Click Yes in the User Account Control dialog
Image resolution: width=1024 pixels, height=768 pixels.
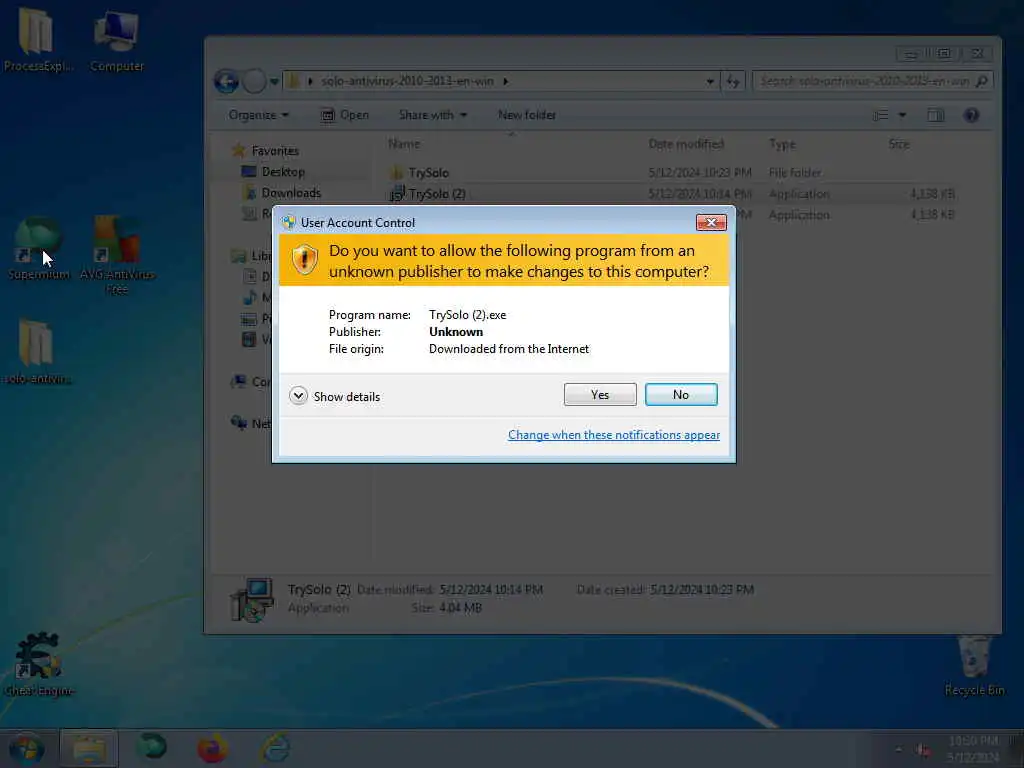[x=600, y=394]
